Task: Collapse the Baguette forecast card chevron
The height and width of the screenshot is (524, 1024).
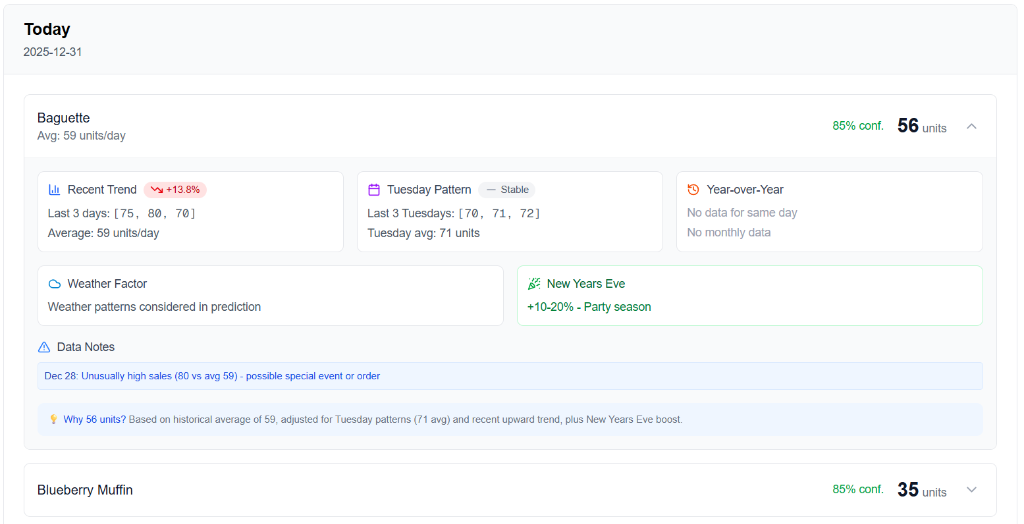Action: coord(971,126)
